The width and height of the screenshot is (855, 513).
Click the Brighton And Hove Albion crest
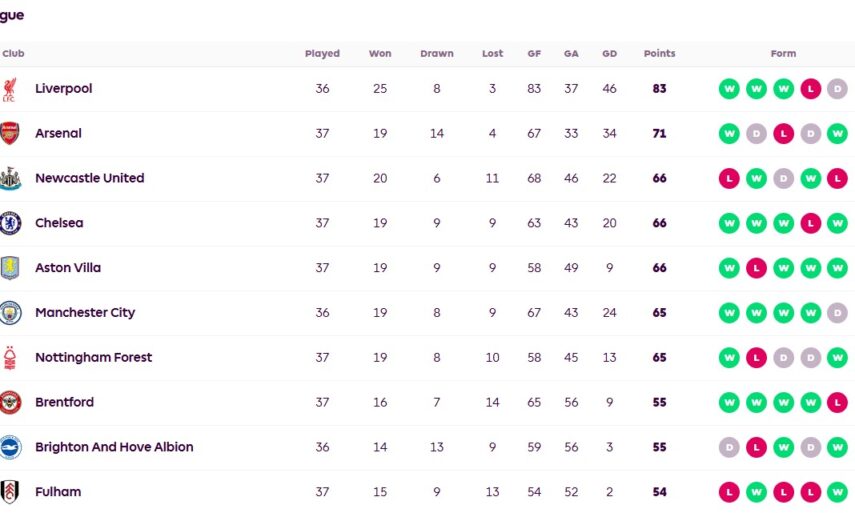tap(10, 447)
